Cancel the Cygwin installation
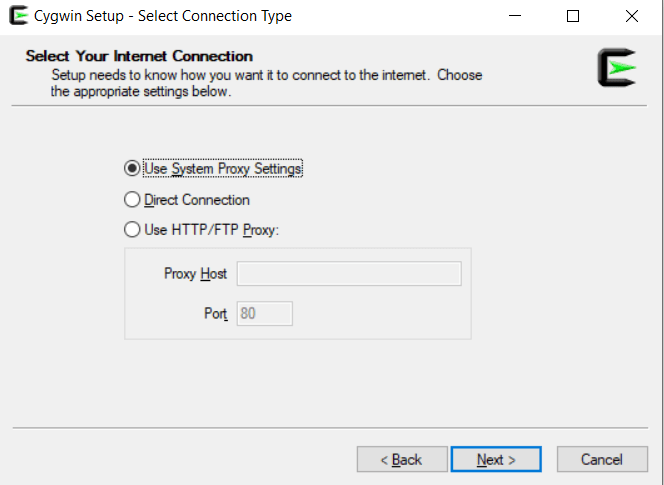Viewport: 664px width, 485px height. 602,459
